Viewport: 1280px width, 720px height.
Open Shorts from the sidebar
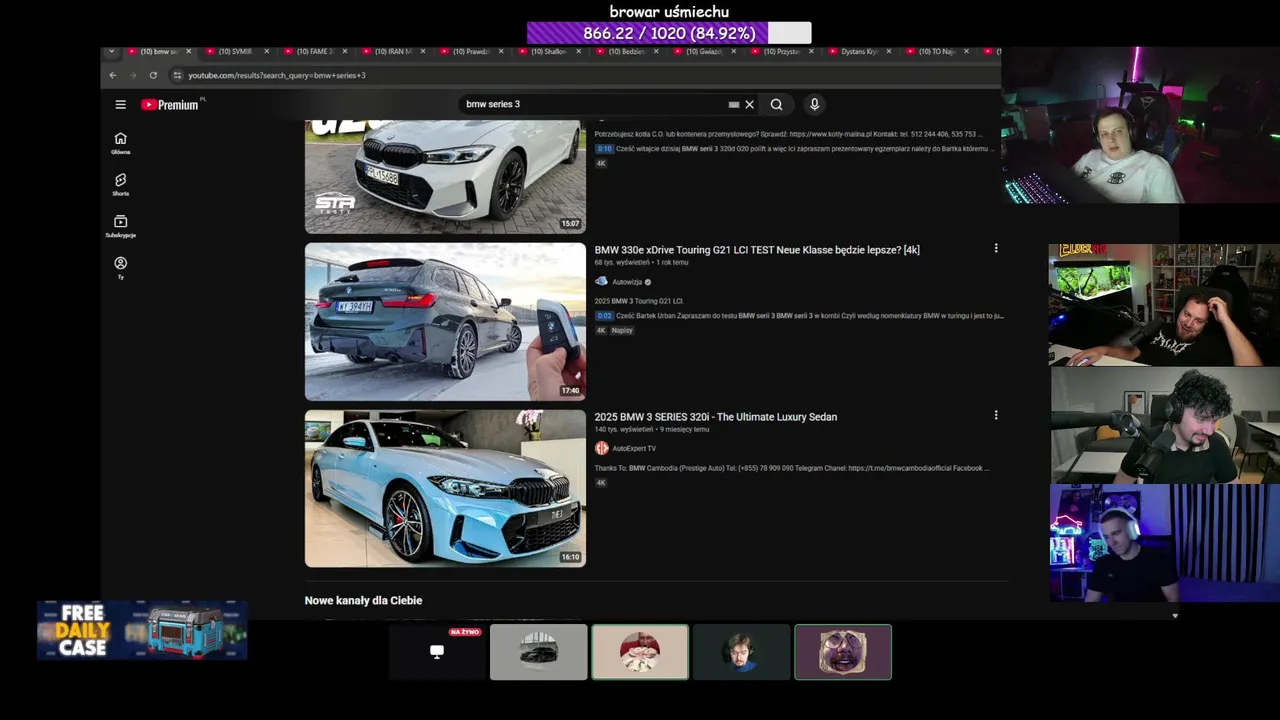tap(120, 185)
